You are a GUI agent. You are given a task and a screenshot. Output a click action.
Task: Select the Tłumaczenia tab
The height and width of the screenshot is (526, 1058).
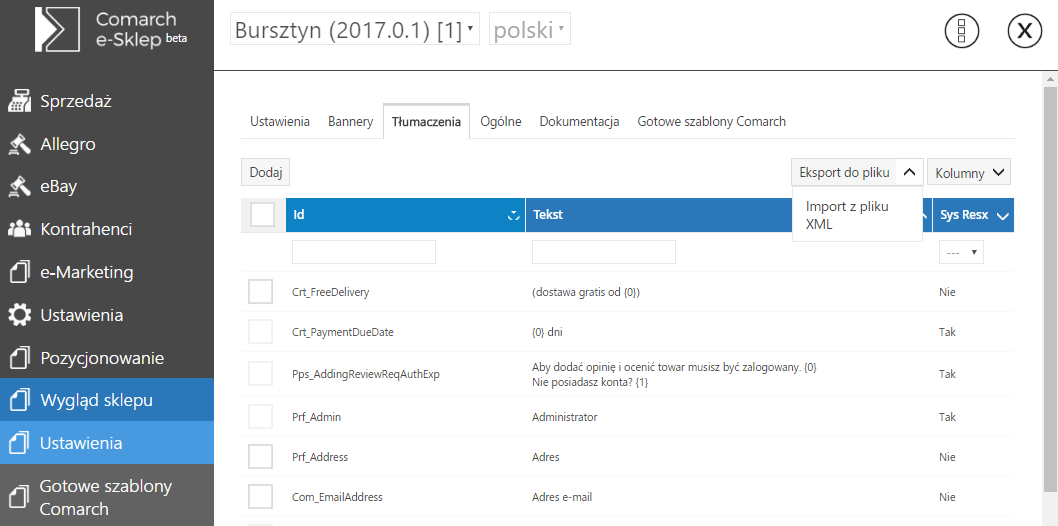[x=426, y=121]
